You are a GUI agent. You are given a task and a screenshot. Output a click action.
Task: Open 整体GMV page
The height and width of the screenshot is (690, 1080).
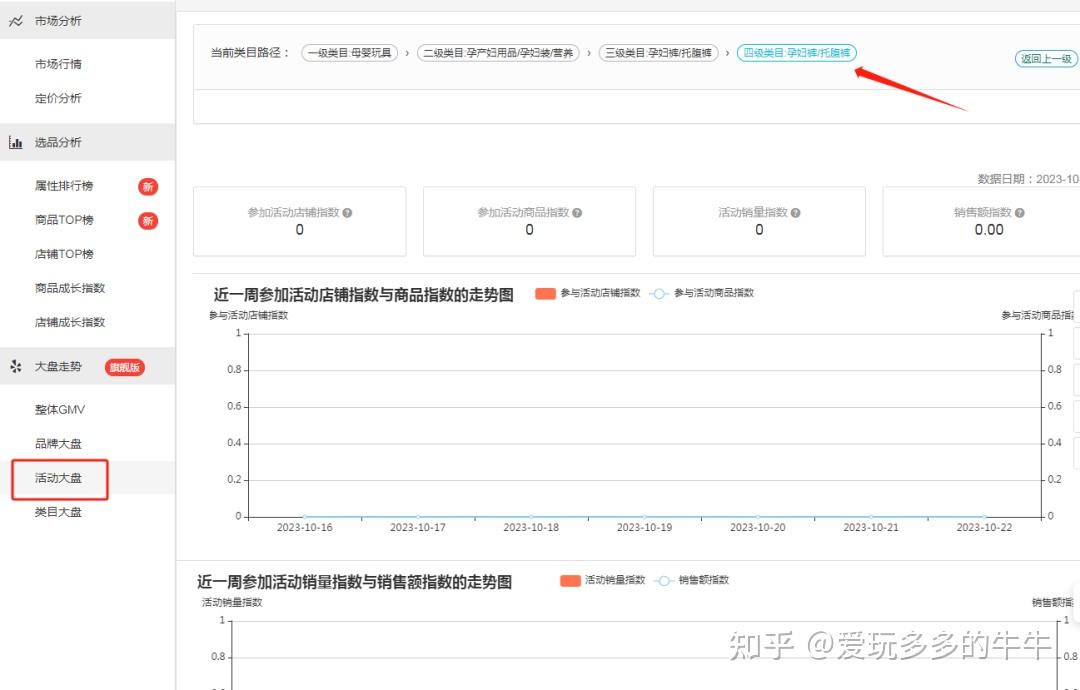coord(60,410)
